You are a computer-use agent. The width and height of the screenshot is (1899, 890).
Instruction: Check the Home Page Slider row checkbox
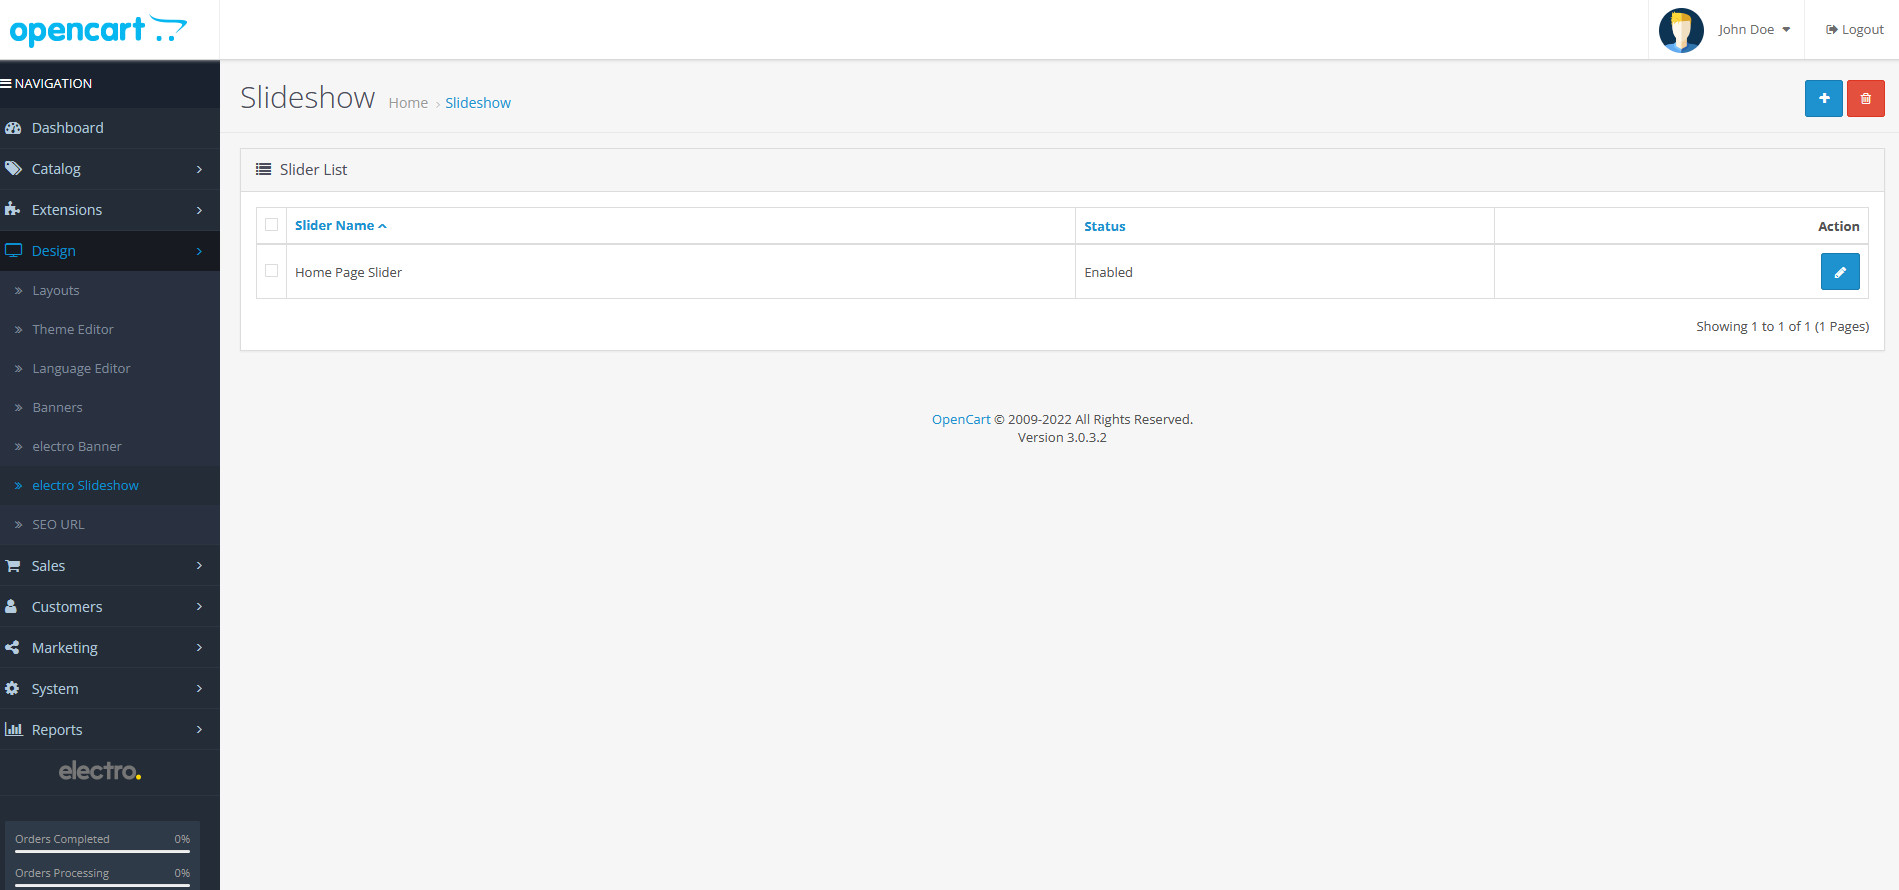click(271, 271)
